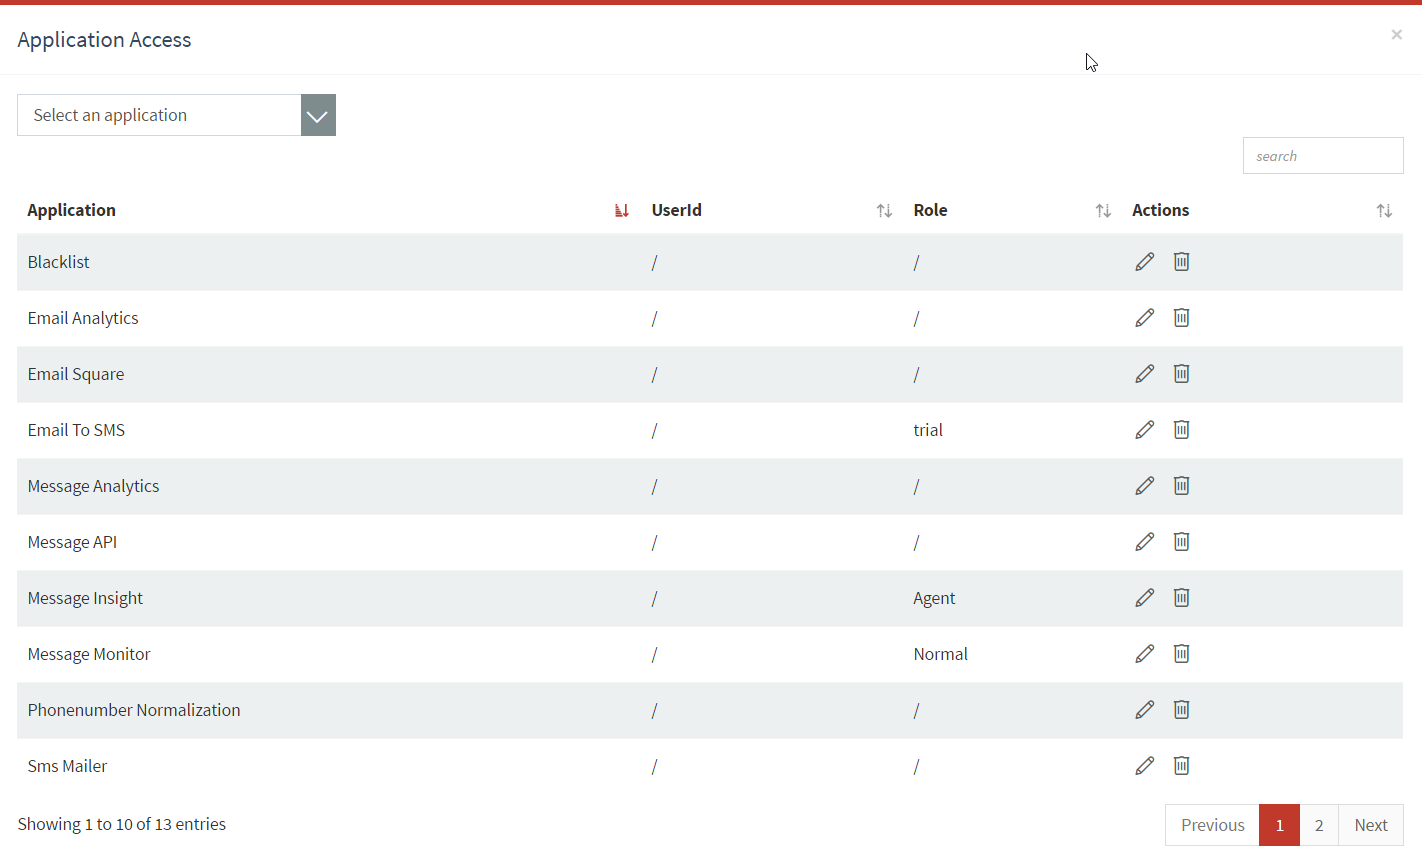
Task: Click the Agent role cell
Action: 934,598
